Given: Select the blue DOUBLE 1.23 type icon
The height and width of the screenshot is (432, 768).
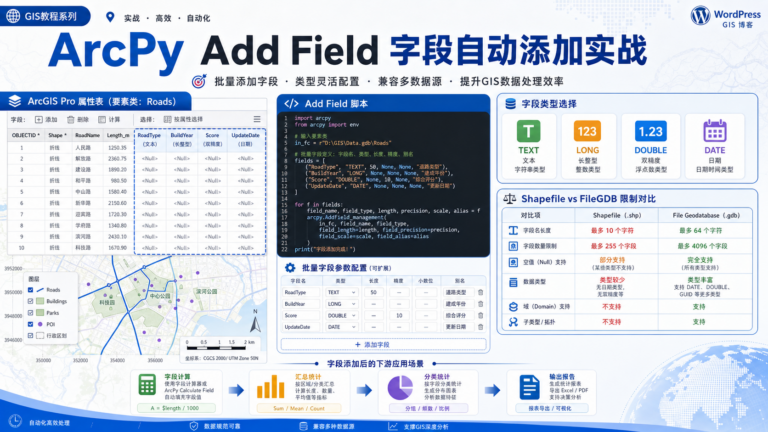Looking at the screenshot, I should [650, 131].
